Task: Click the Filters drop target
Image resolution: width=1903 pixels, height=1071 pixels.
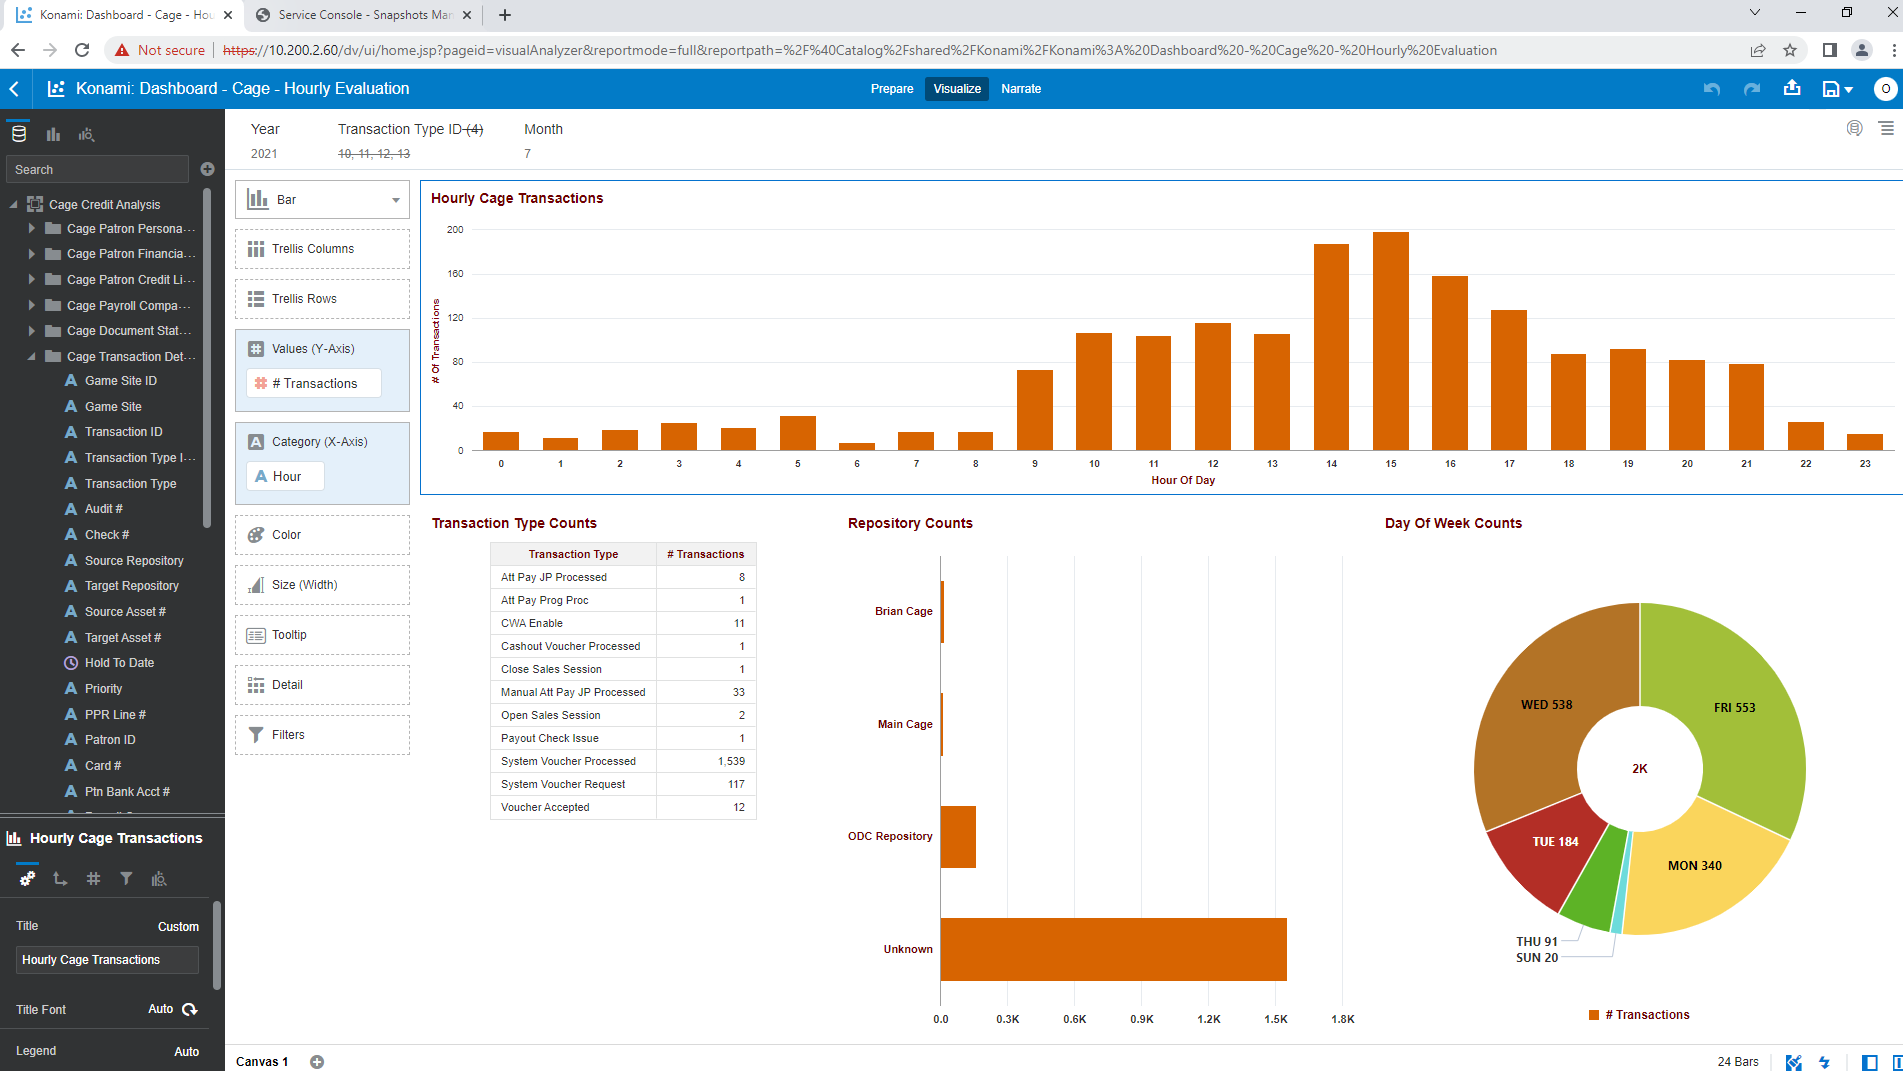Action: click(x=322, y=735)
